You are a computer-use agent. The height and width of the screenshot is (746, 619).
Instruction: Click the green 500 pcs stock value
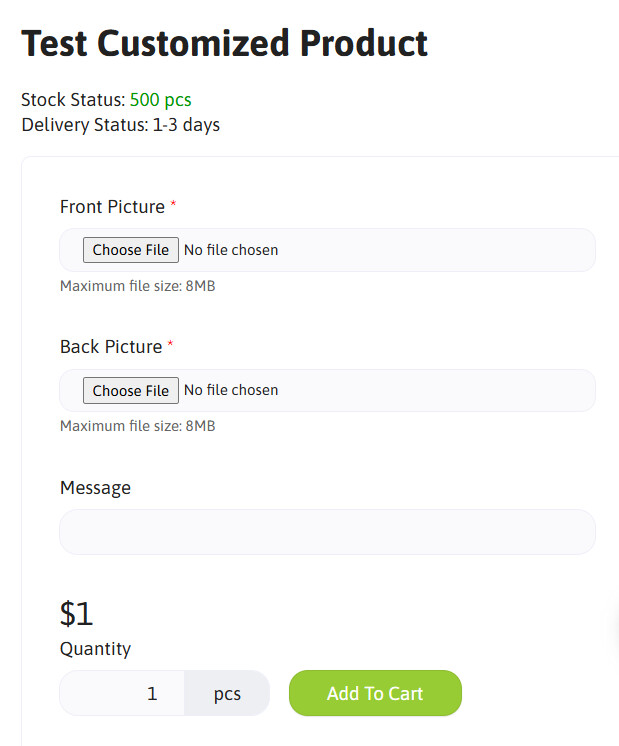click(x=161, y=100)
